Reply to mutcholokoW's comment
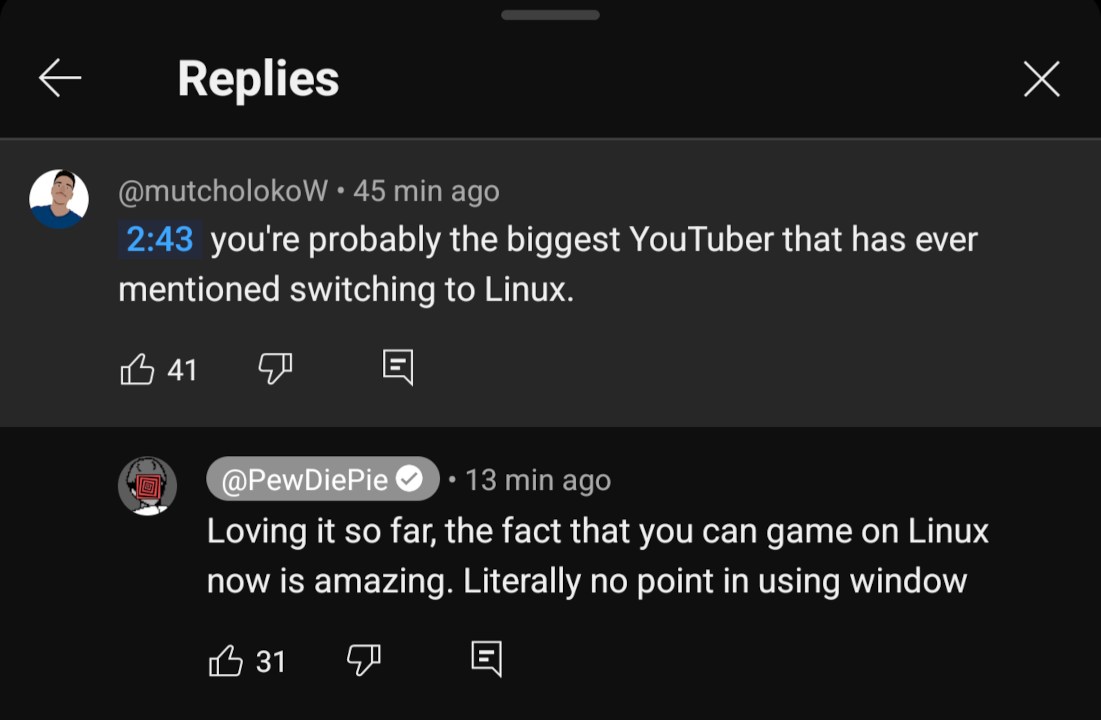Image resolution: width=1101 pixels, height=720 pixels. 397,368
